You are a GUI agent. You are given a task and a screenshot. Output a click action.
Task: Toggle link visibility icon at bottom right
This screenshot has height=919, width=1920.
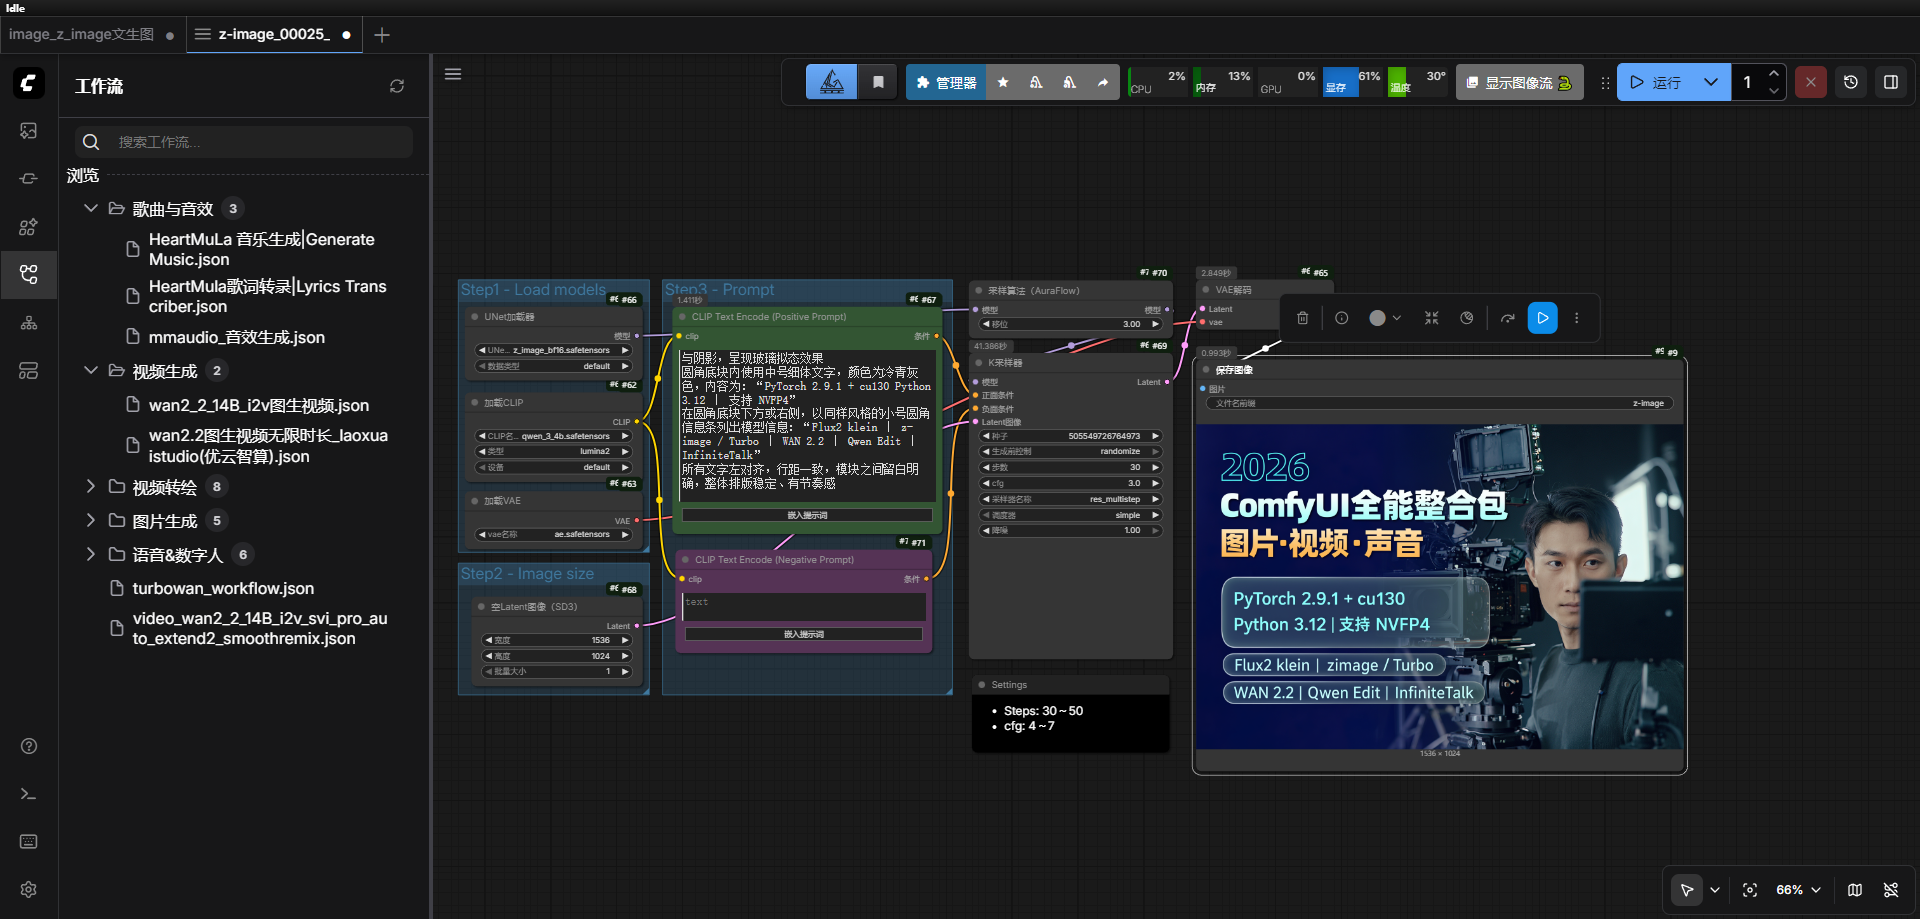click(1891, 890)
